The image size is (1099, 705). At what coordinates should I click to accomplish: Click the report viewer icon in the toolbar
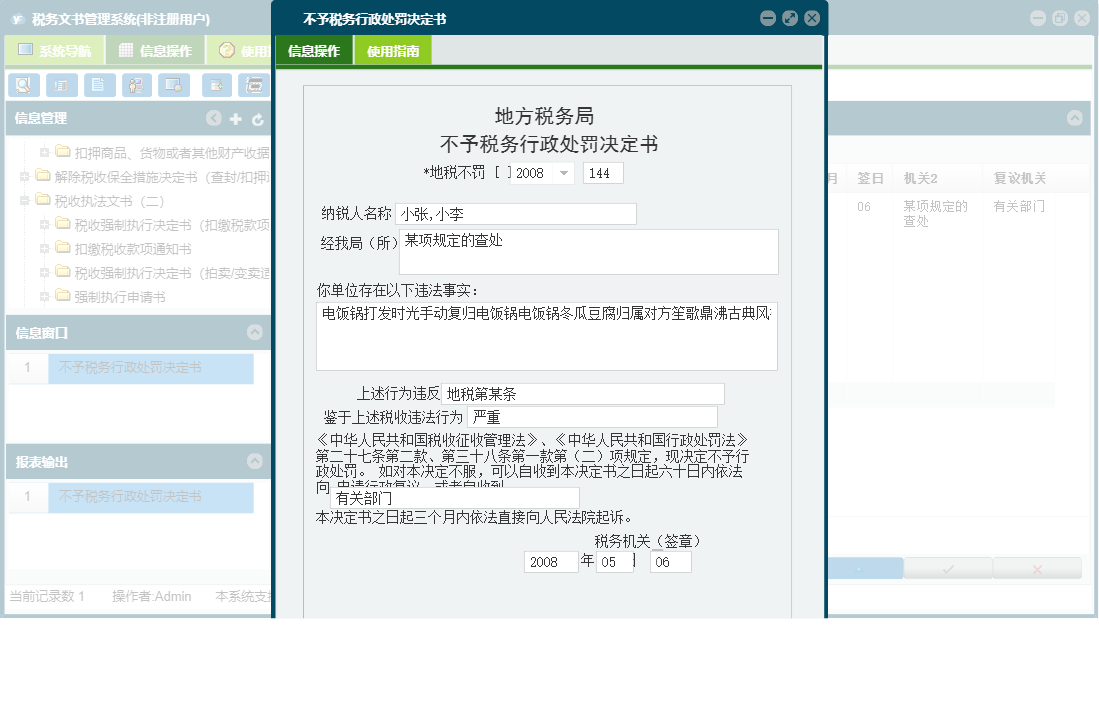point(61,85)
